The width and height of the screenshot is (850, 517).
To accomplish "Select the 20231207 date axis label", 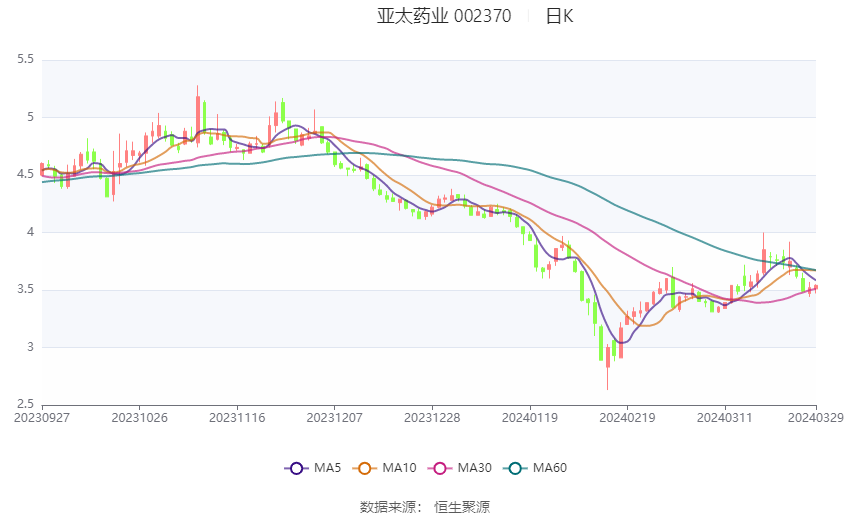I will tap(334, 418).
